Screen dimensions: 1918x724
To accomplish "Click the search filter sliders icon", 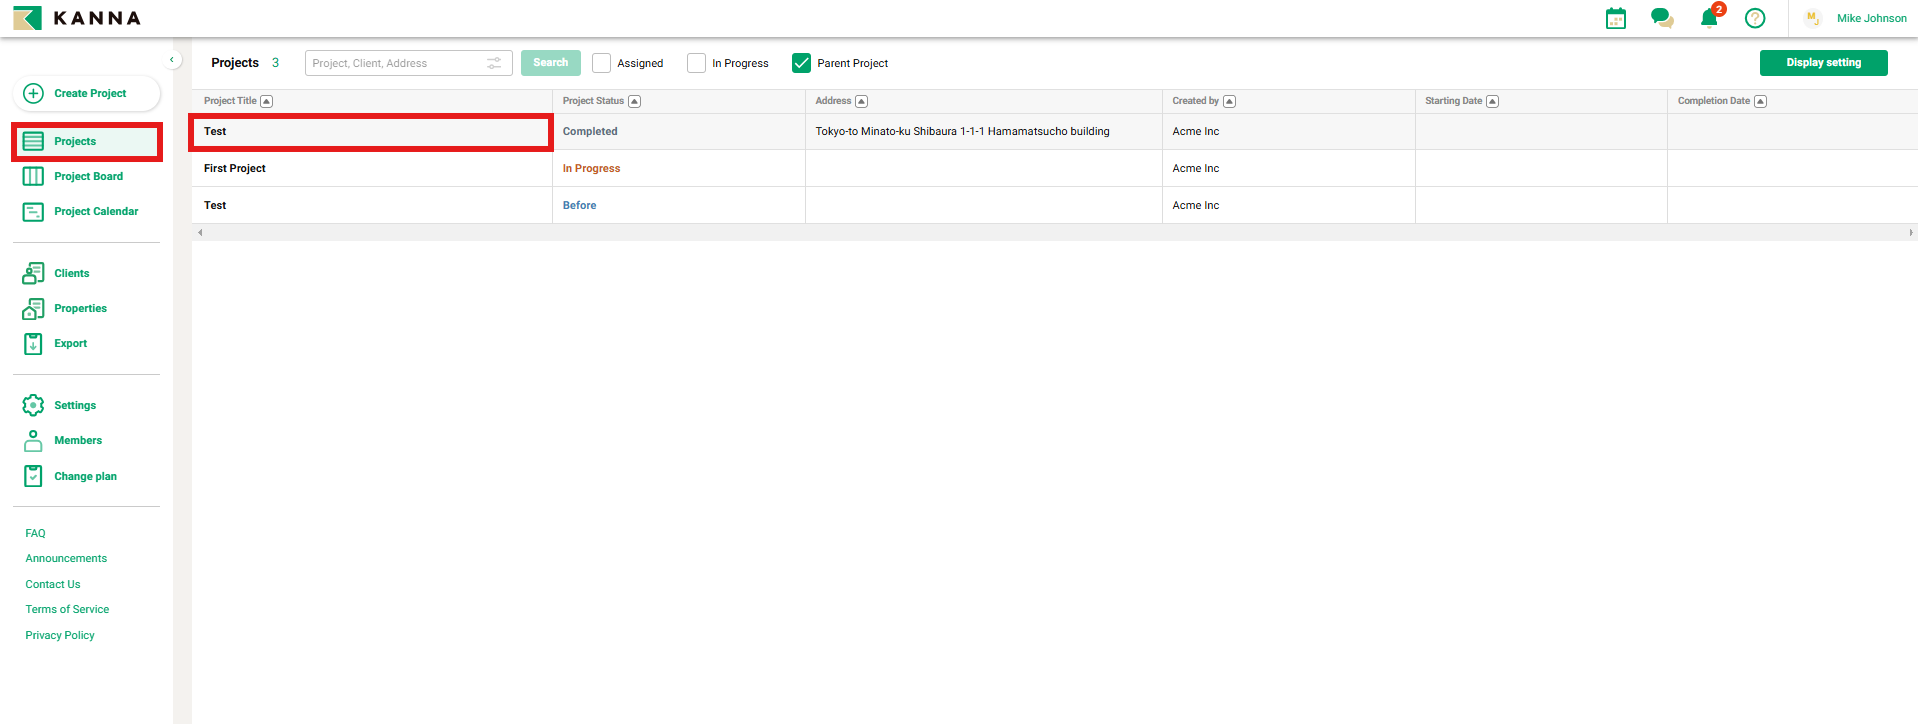I will tap(494, 63).
